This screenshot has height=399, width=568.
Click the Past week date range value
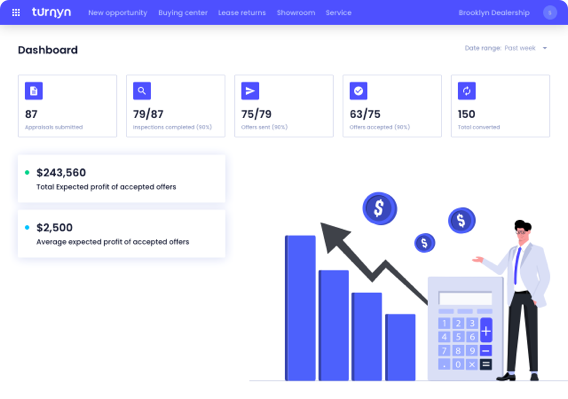pyautogui.click(x=520, y=48)
